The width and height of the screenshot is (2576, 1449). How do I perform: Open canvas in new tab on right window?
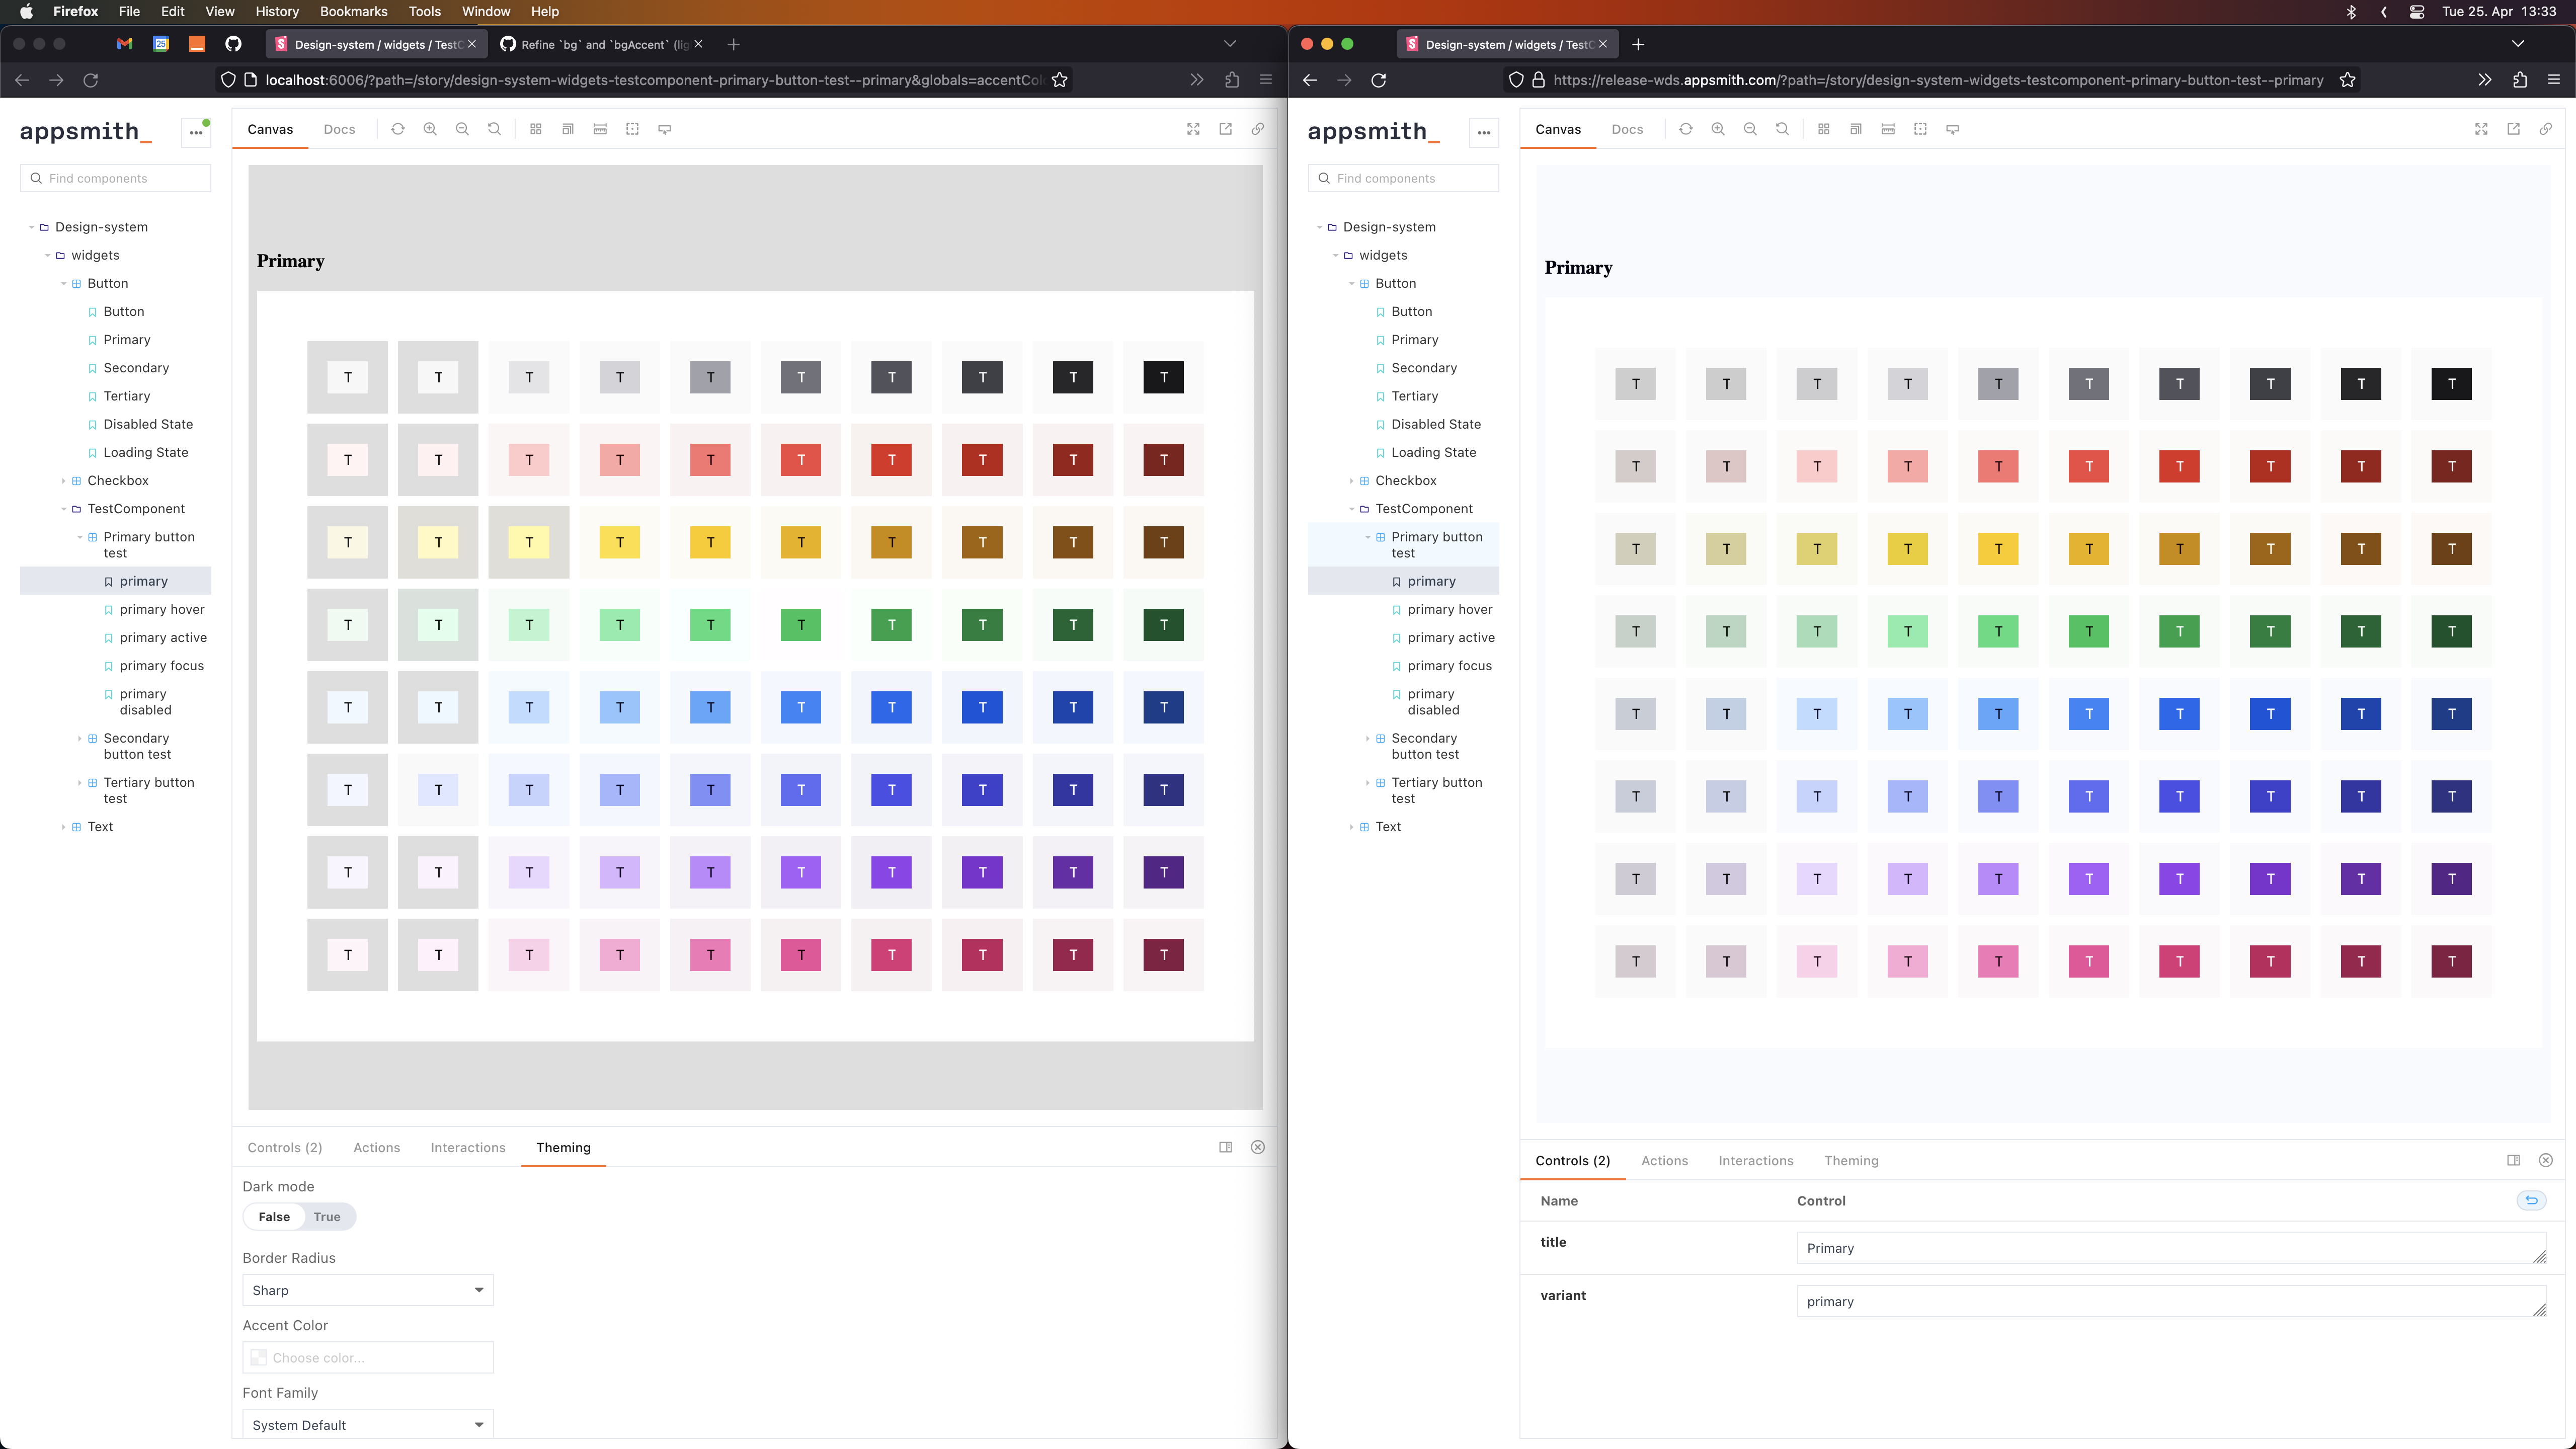pyautogui.click(x=2513, y=129)
